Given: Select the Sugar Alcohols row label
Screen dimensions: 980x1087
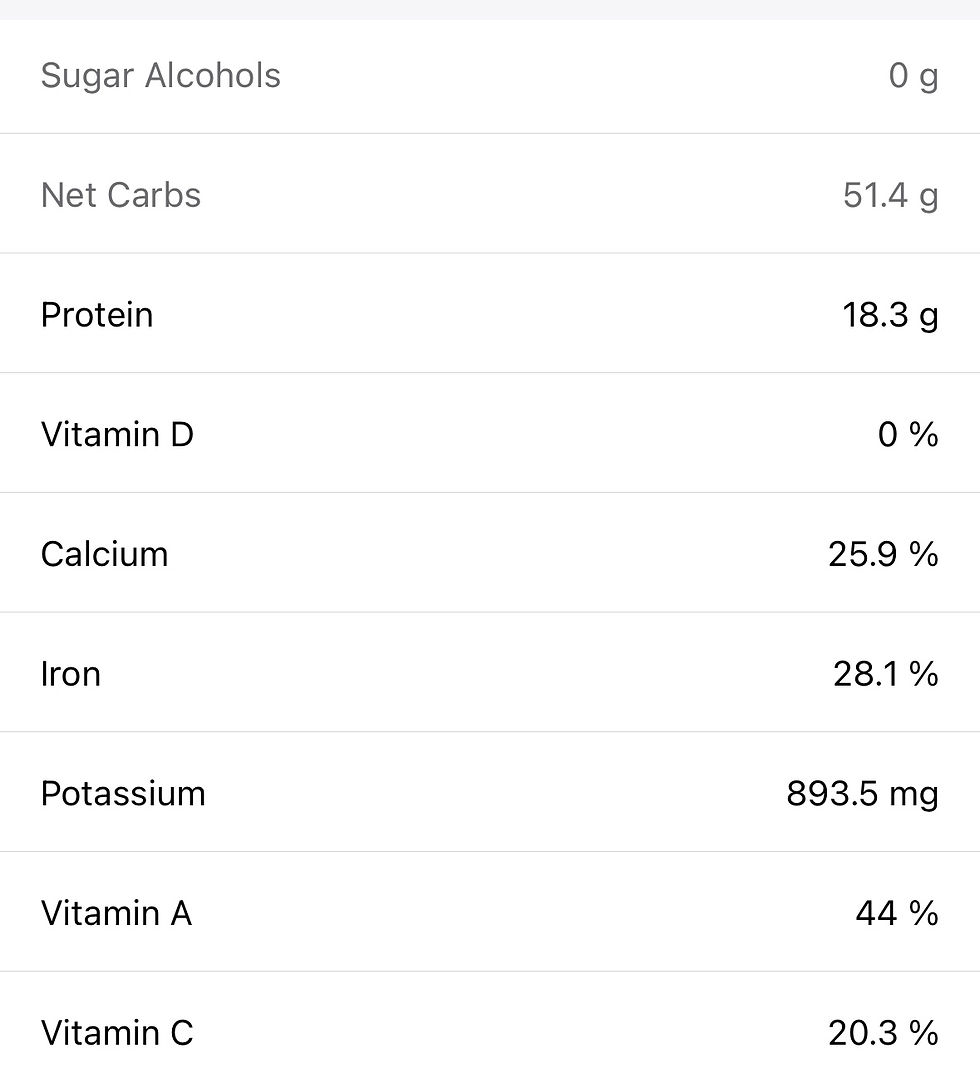Looking at the screenshot, I should (x=161, y=75).
